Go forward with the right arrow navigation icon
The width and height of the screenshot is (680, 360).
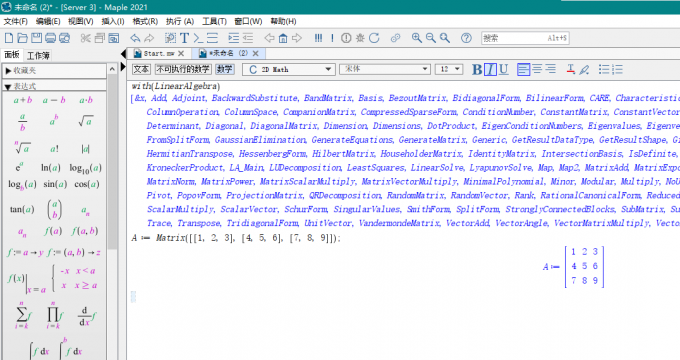(297, 38)
